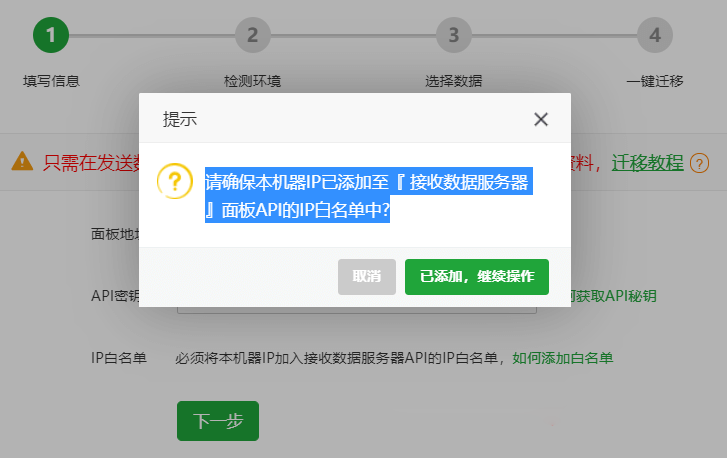Select the 一键迁移 step label

655,81
